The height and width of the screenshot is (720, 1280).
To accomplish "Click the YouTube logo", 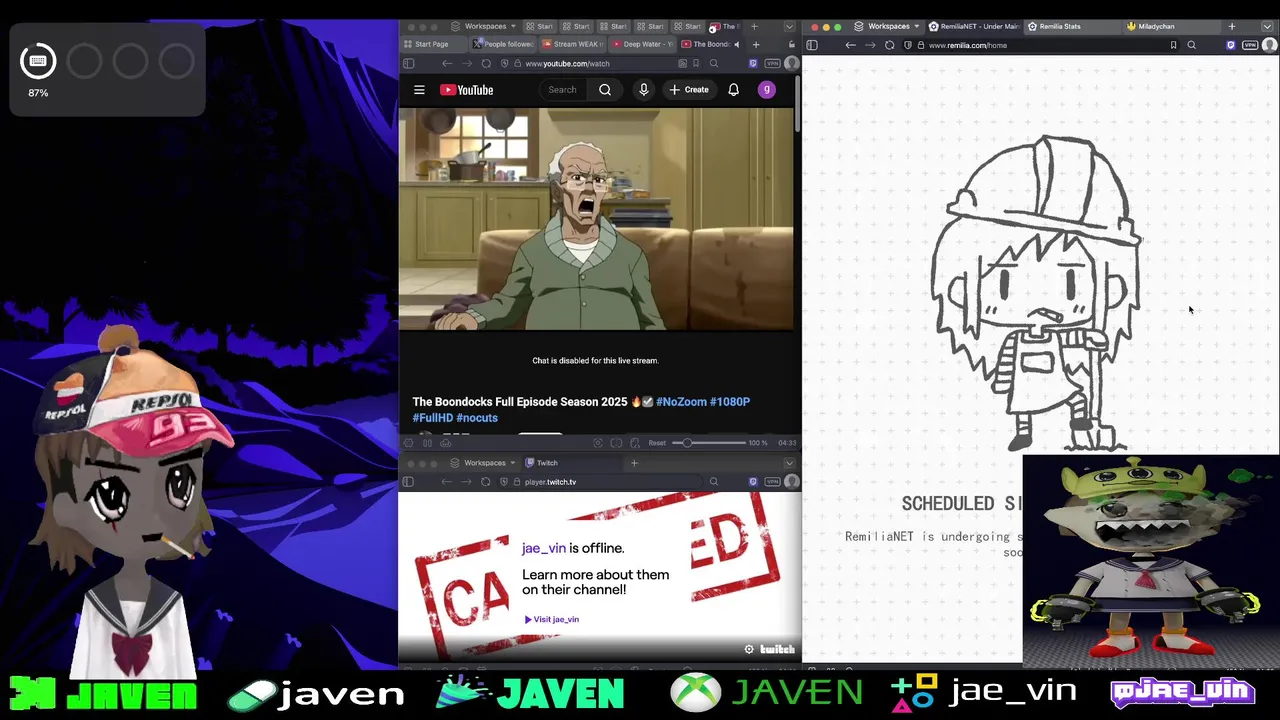I will pos(466,90).
